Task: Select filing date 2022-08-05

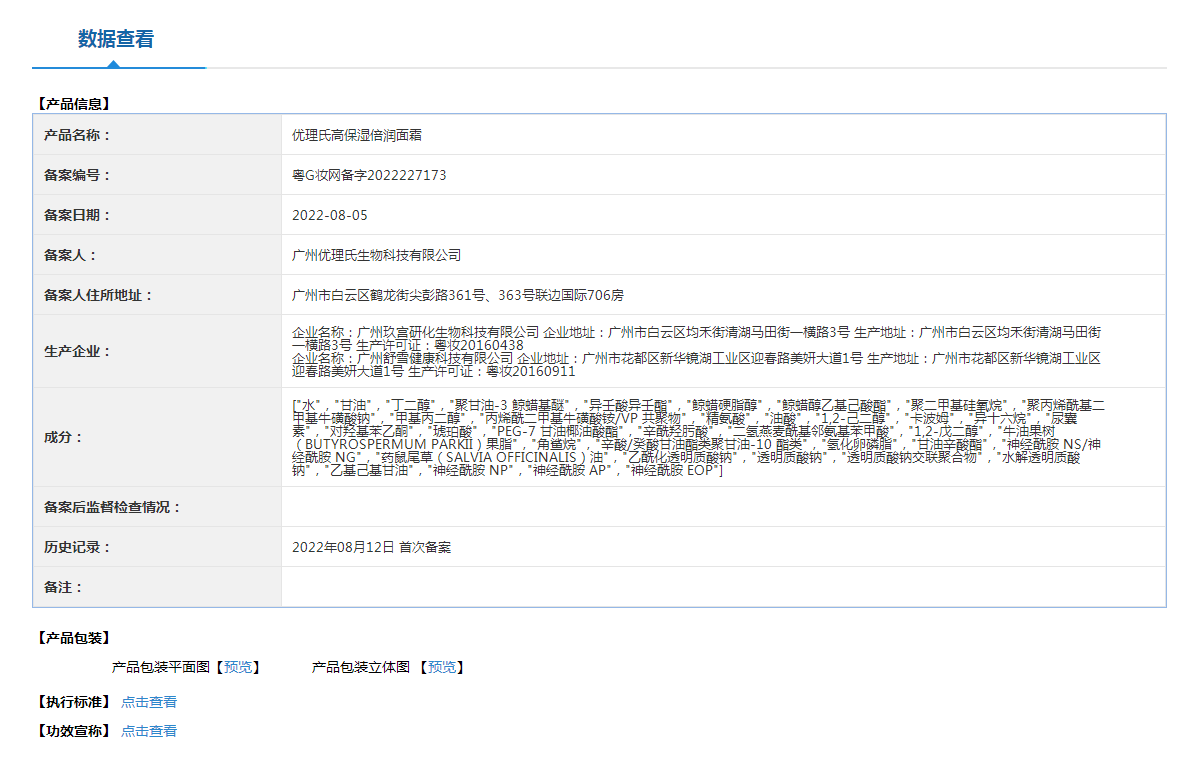Action: [330, 215]
